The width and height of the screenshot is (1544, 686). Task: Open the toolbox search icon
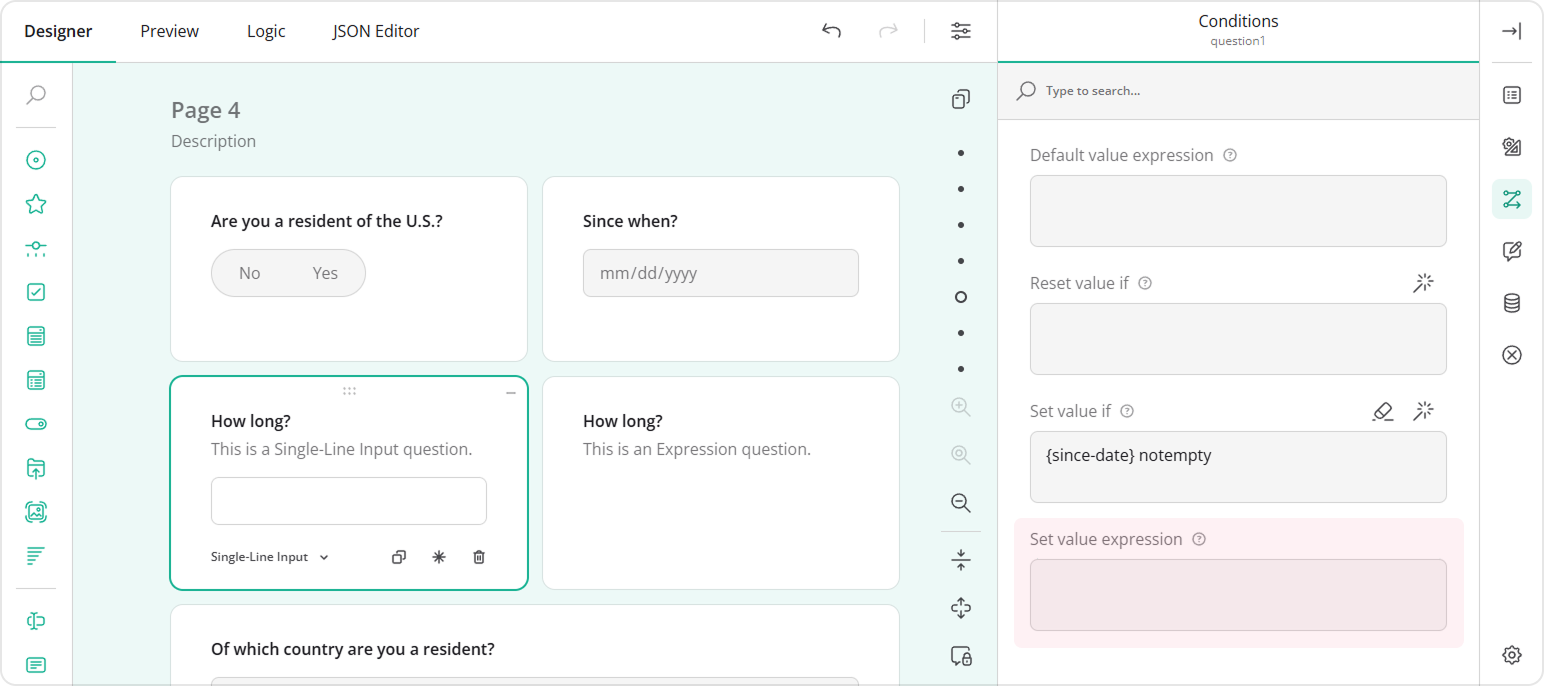point(36,95)
